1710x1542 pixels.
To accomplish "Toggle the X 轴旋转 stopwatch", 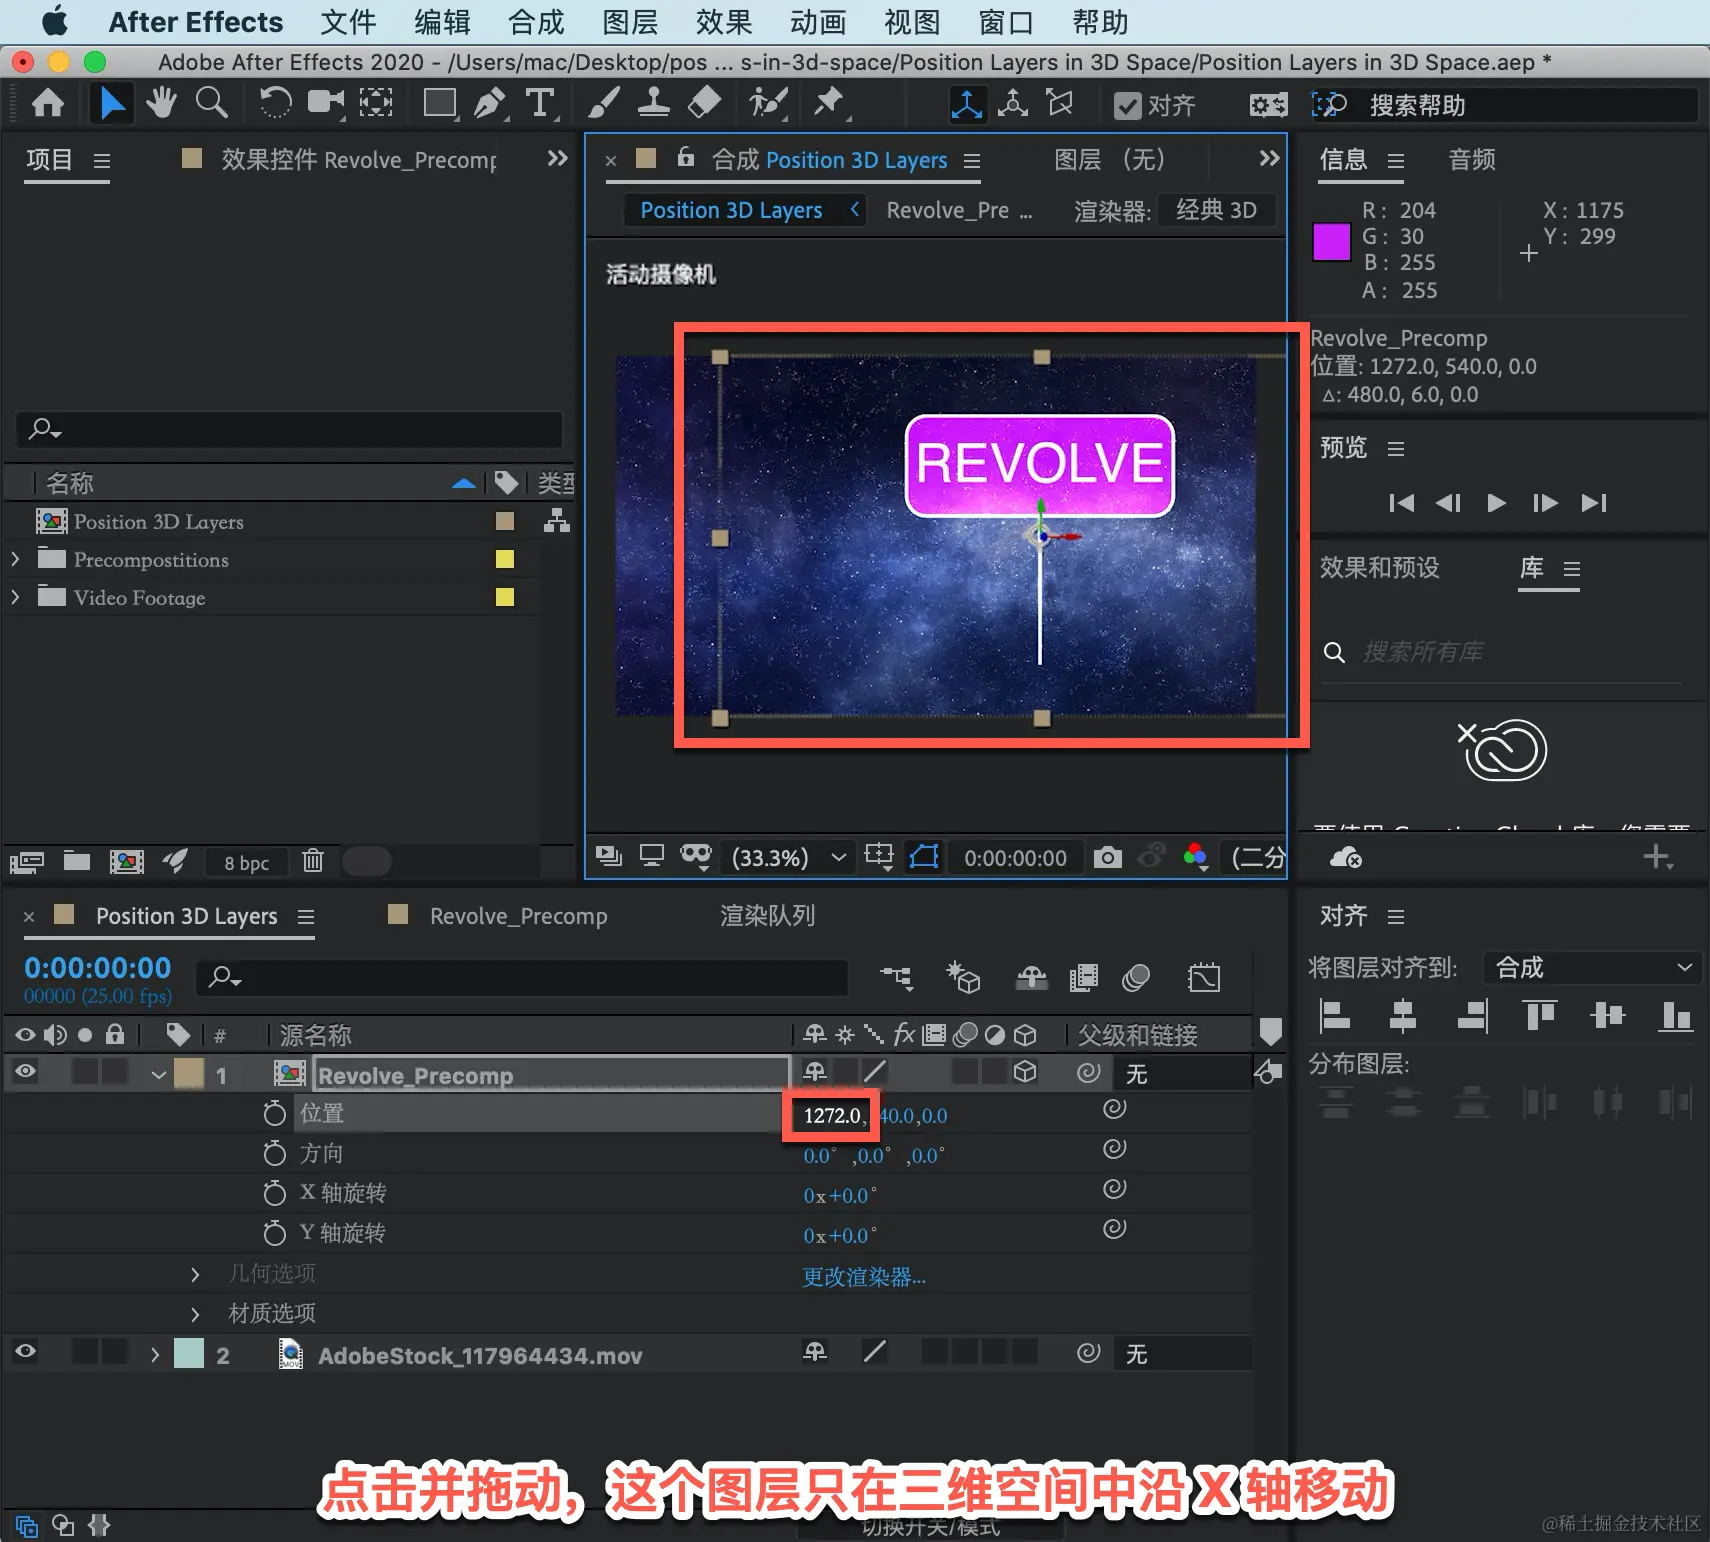I will (274, 1193).
